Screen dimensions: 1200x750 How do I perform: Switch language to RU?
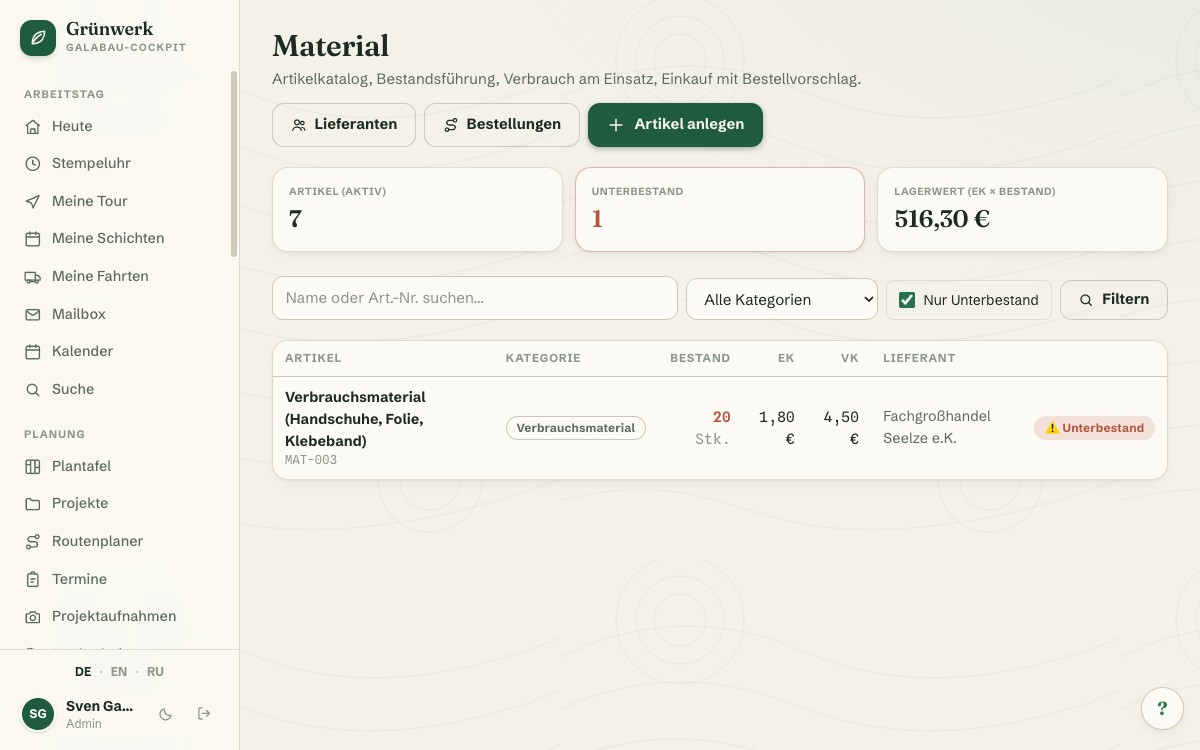(155, 672)
